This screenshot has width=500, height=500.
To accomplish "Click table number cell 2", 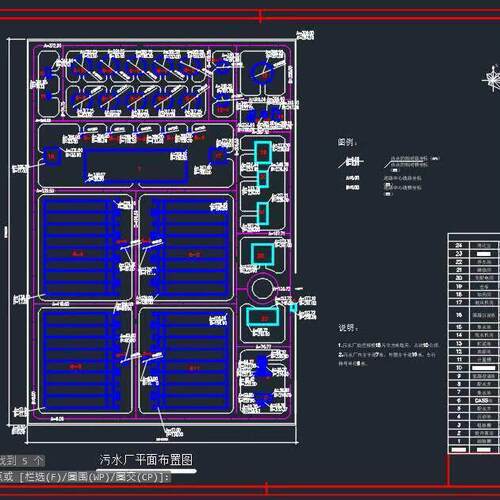I will 459,433.
